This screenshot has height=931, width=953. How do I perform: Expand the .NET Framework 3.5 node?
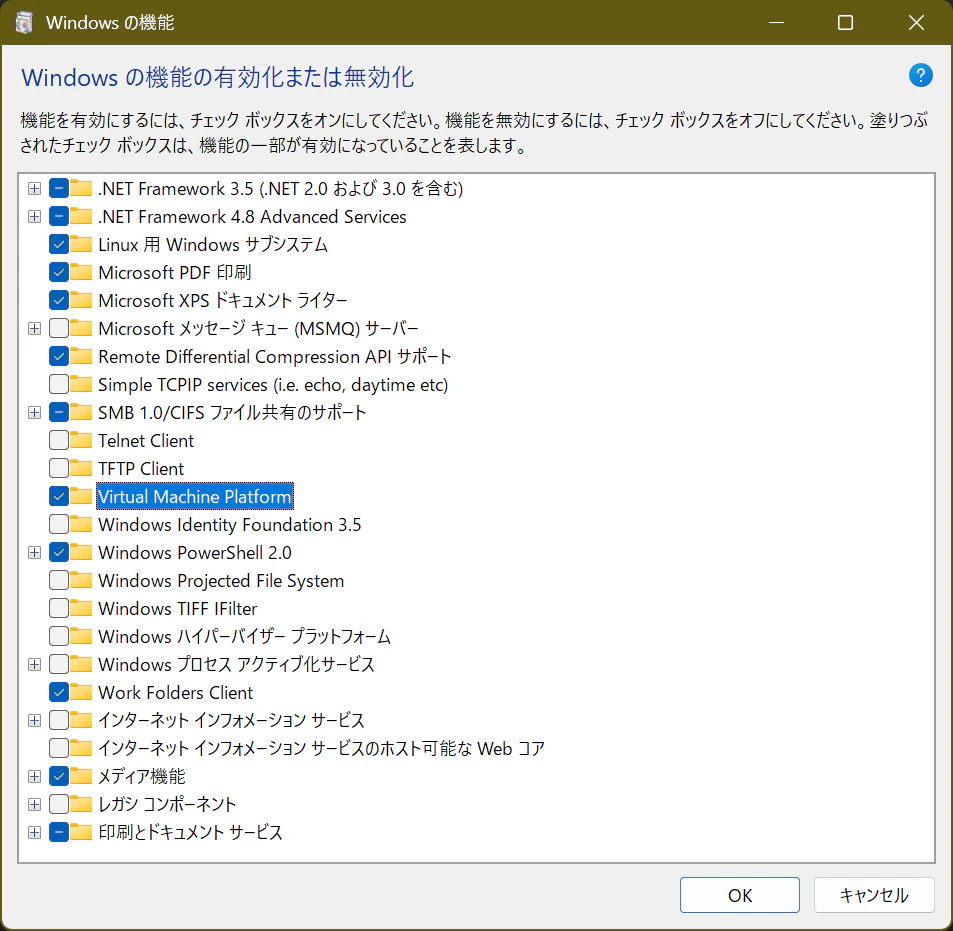pyautogui.click(x=35, y=188)
